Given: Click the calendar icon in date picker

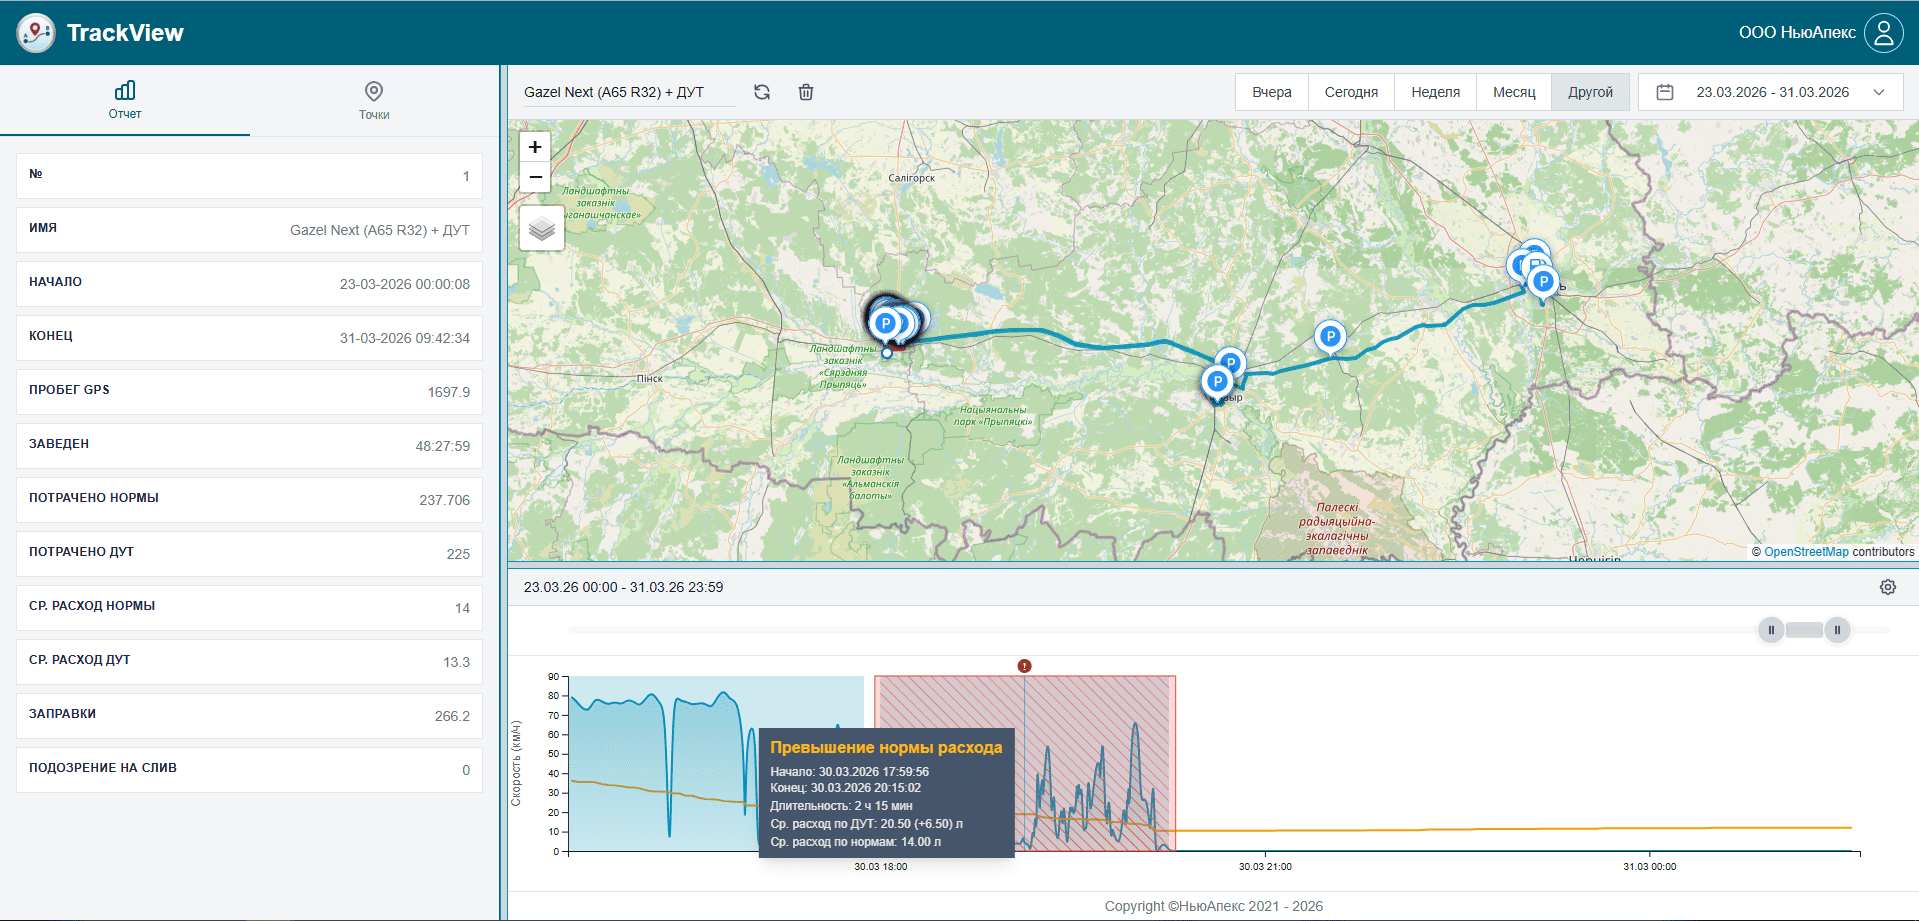Looking at the screenshot, I should pyautogui.click(x=1665, y=92).
